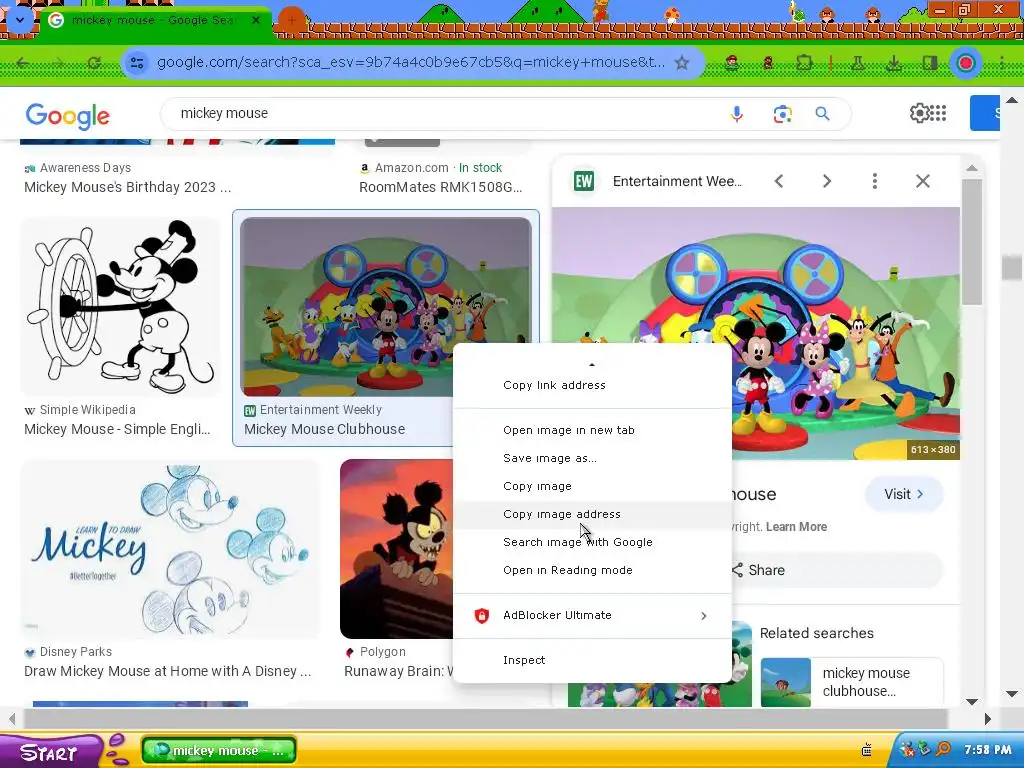Click horizontal scrollbar right arrow
The height and width of the screenshot is (768, 1024).
(x=987, y=719)
